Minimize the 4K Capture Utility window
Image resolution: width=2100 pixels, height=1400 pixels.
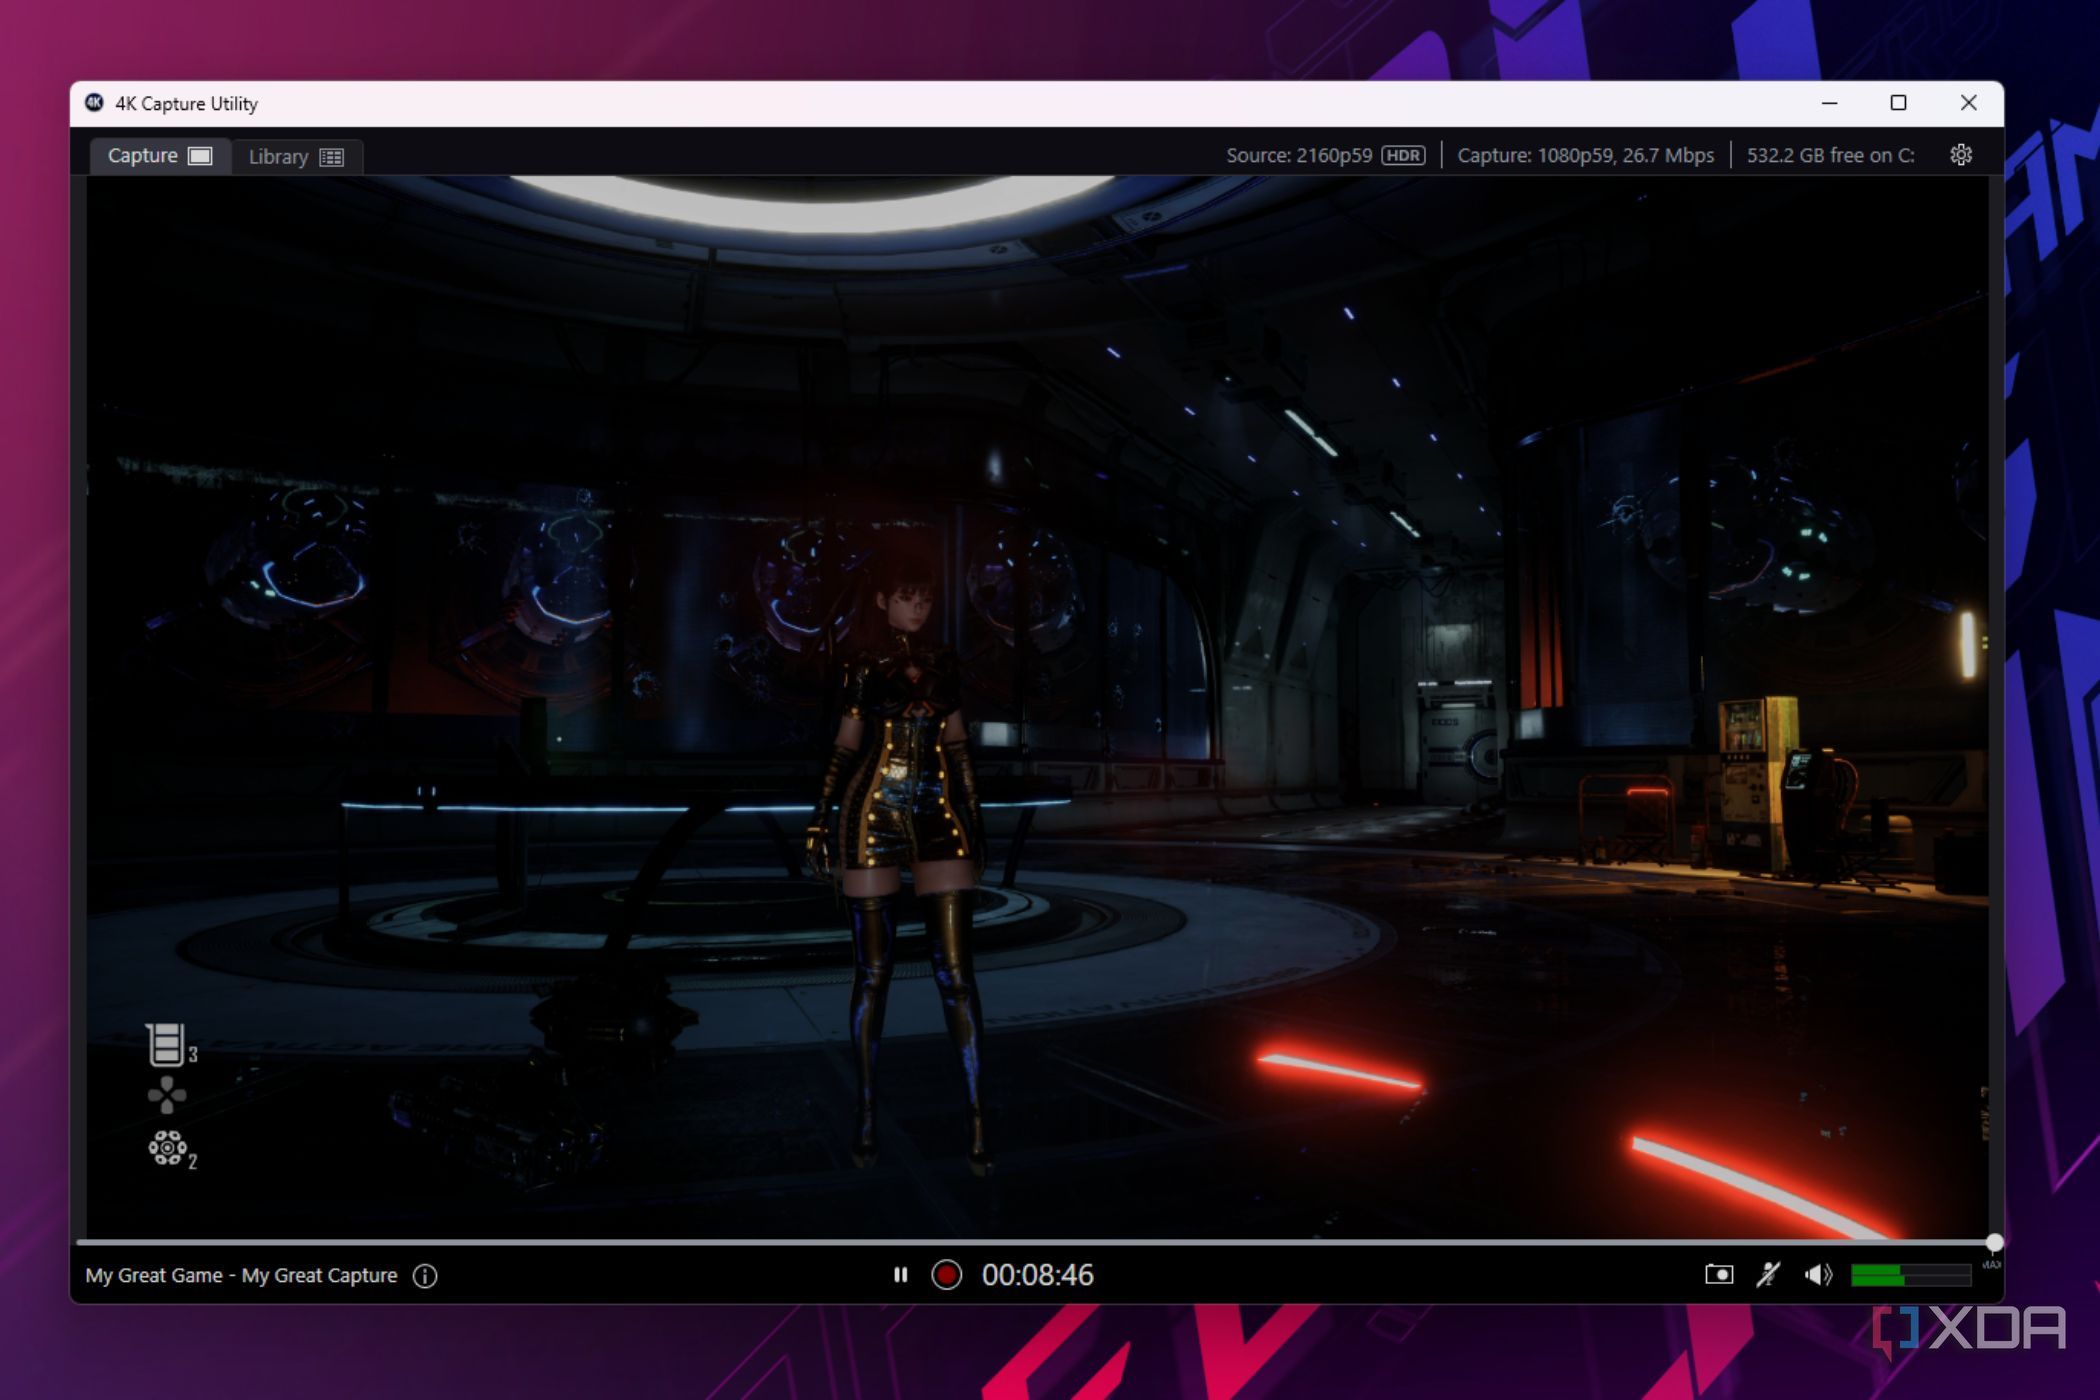pos(1829,103)
